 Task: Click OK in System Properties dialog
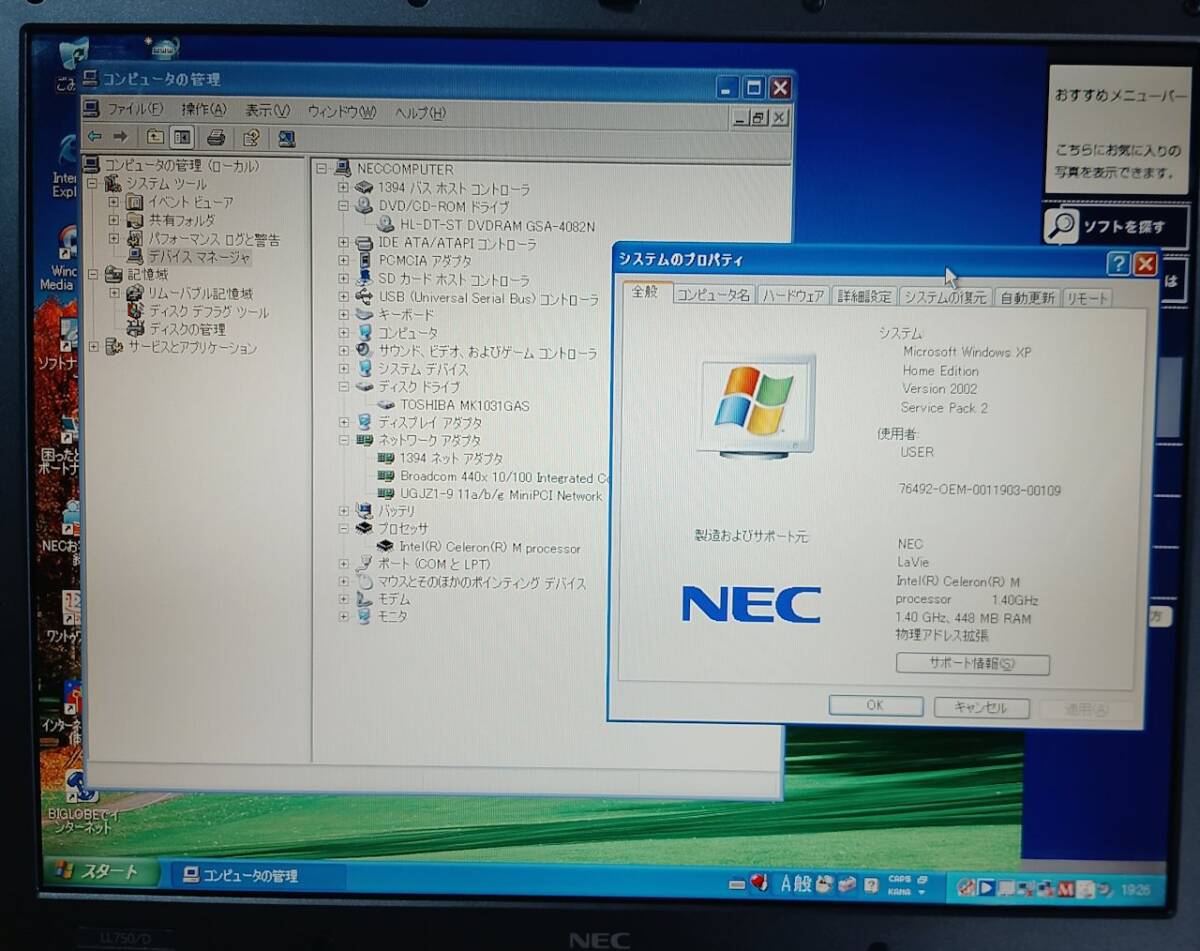[x=875, y=705]
